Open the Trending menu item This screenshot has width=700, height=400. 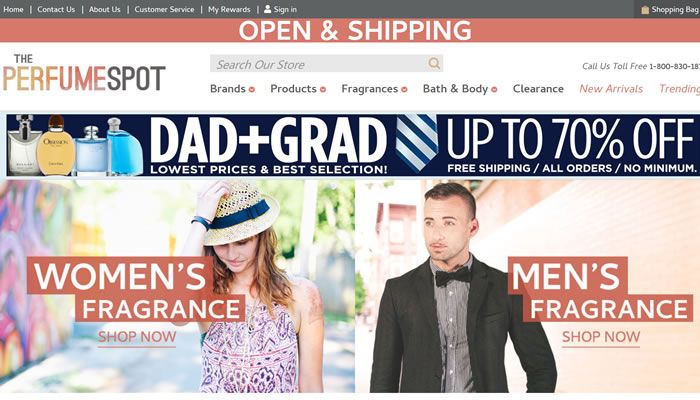[679, 89]
